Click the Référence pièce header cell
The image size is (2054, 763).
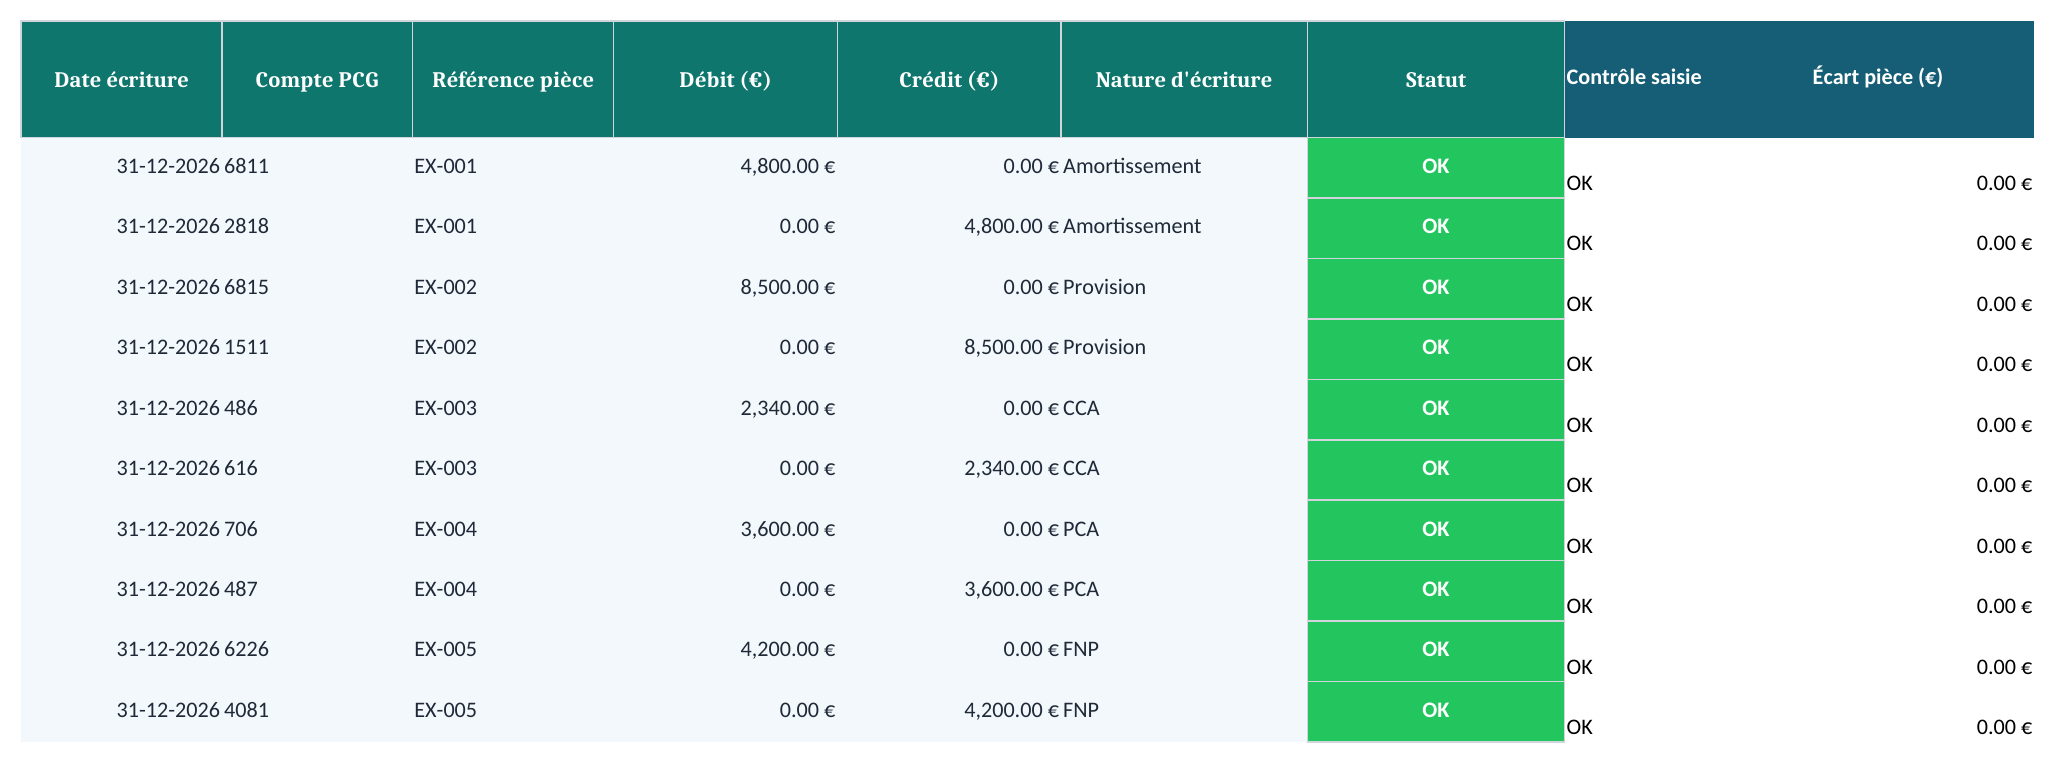tap(512, 80)
